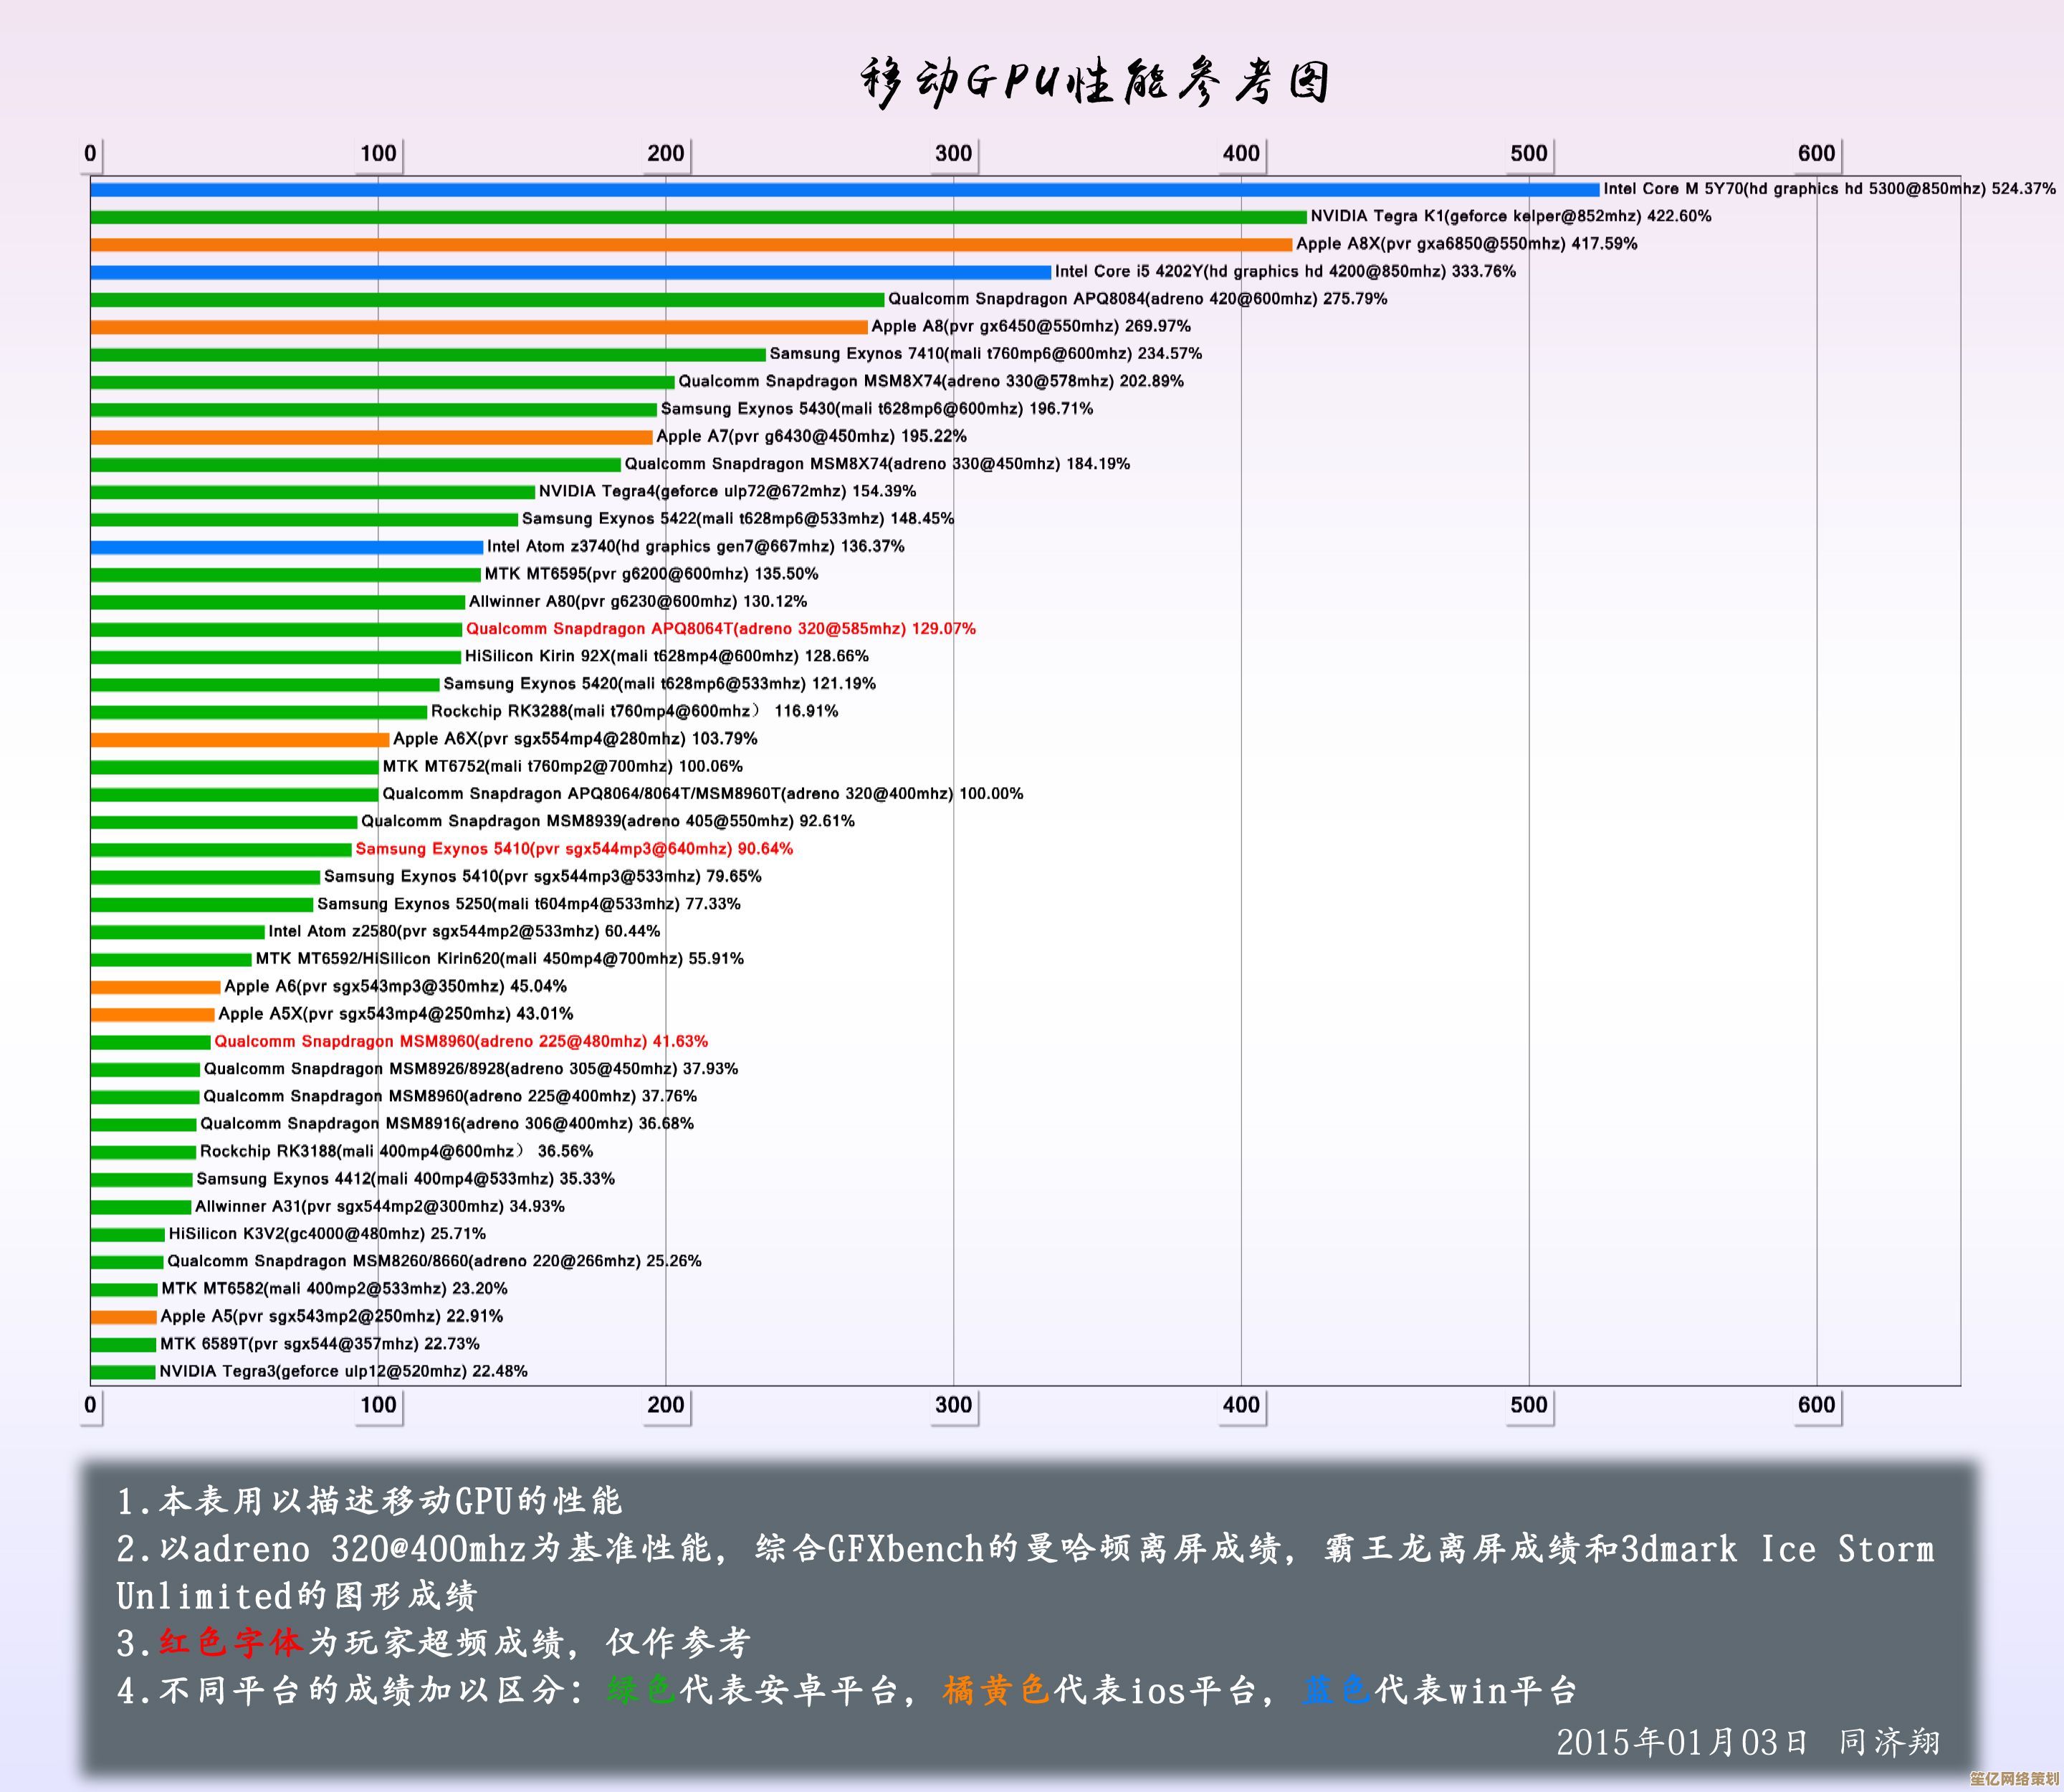Screen dimensions: 2064x1792
Task: Select red Exynos 5410 sgx544mp3@640mhz 90.64% label
Action: click(574, 849)
